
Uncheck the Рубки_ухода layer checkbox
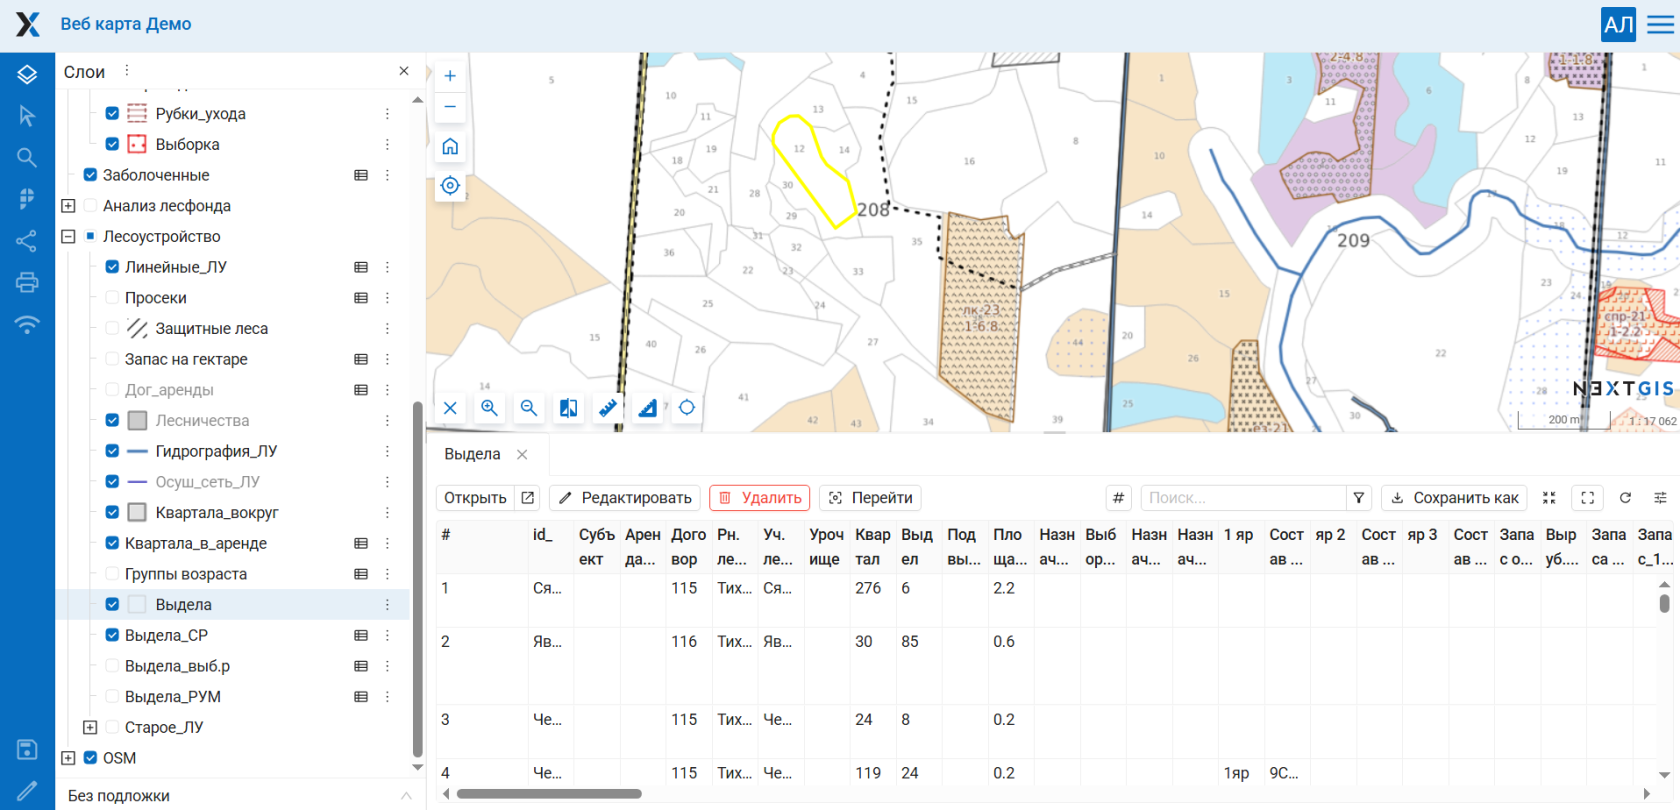112,114
